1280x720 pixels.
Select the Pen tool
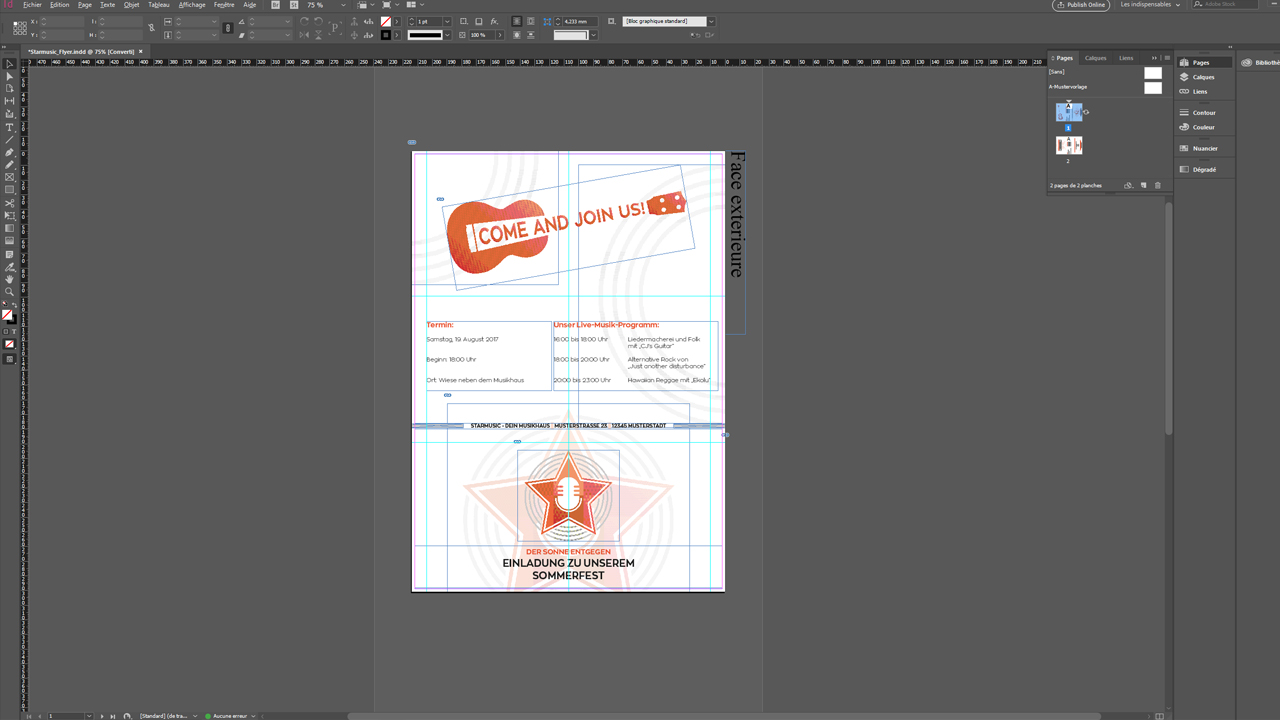(x=10, y=152)
